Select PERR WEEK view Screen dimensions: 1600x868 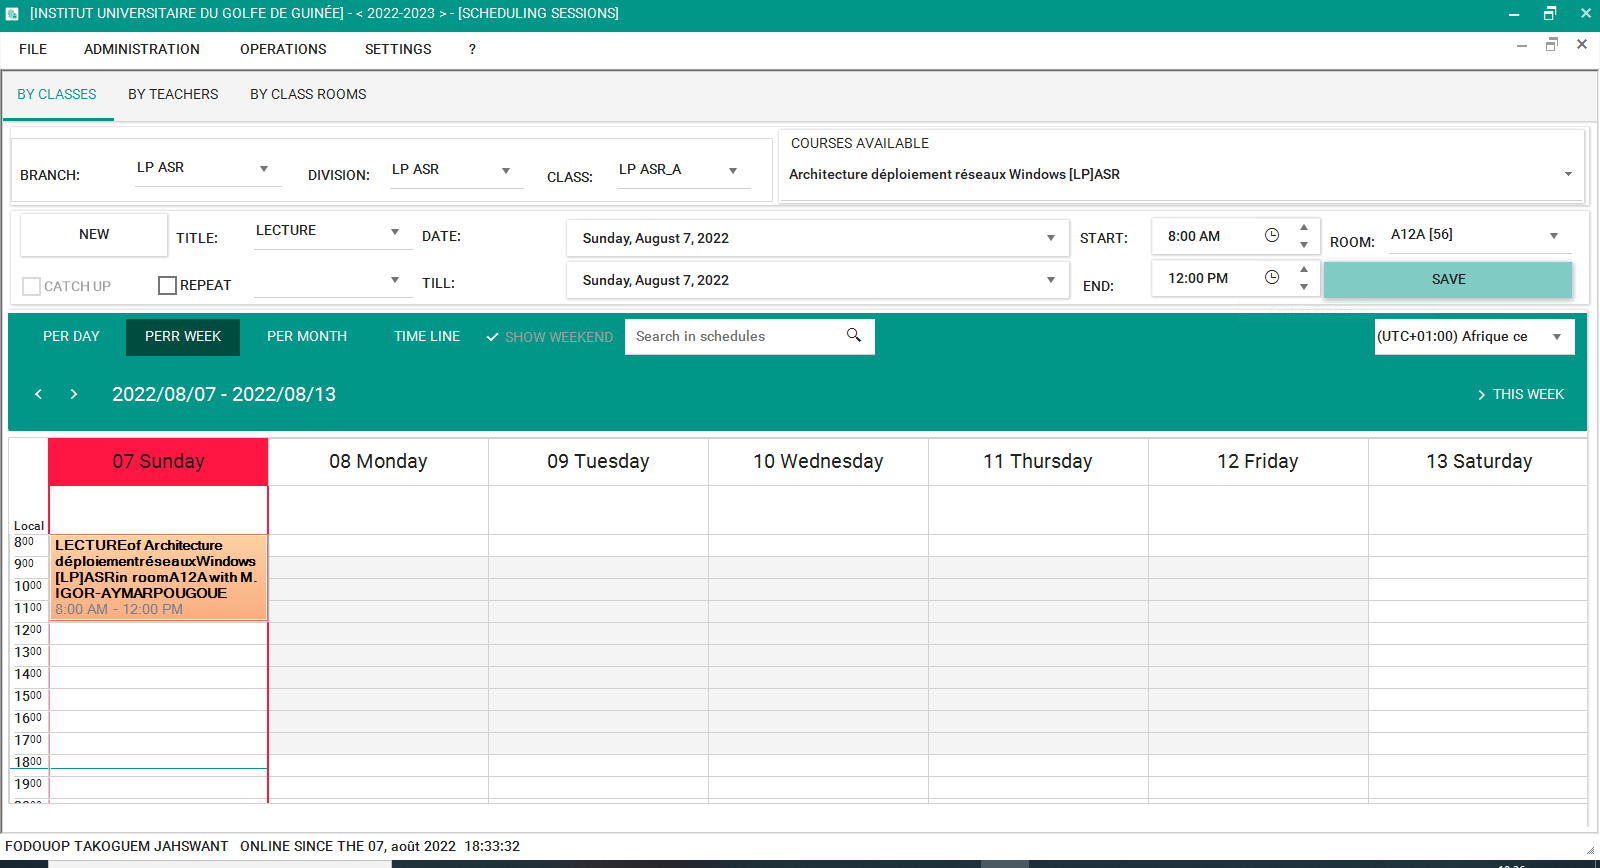183,337
